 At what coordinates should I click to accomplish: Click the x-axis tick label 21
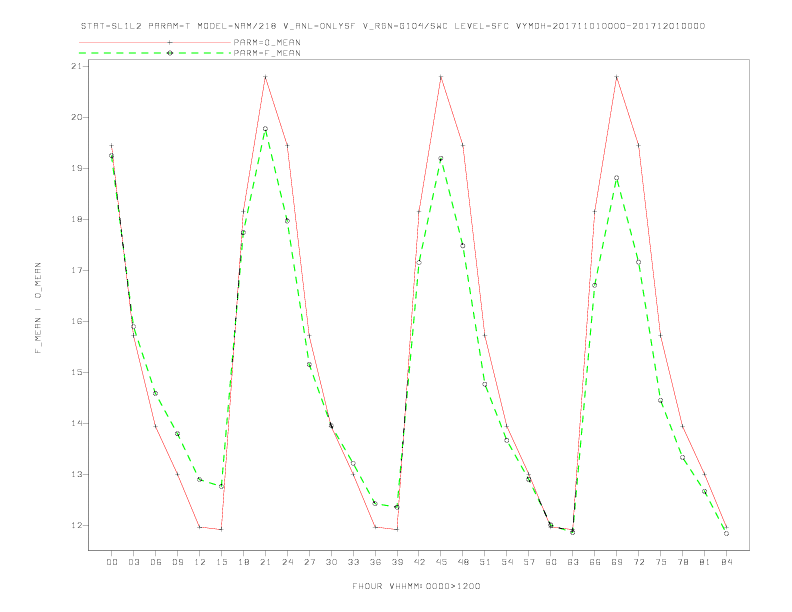[265, 562]
